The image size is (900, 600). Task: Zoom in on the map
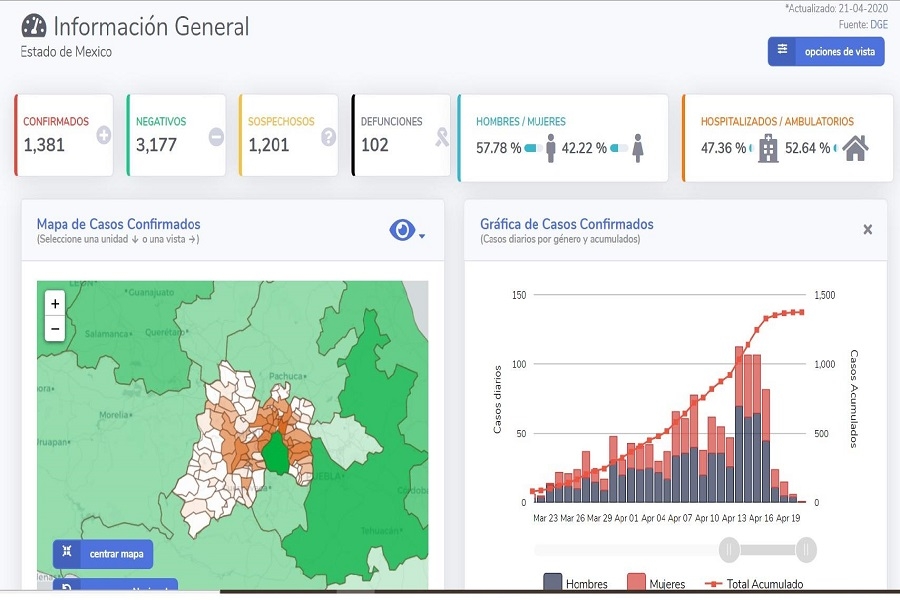tap(55, 304)
